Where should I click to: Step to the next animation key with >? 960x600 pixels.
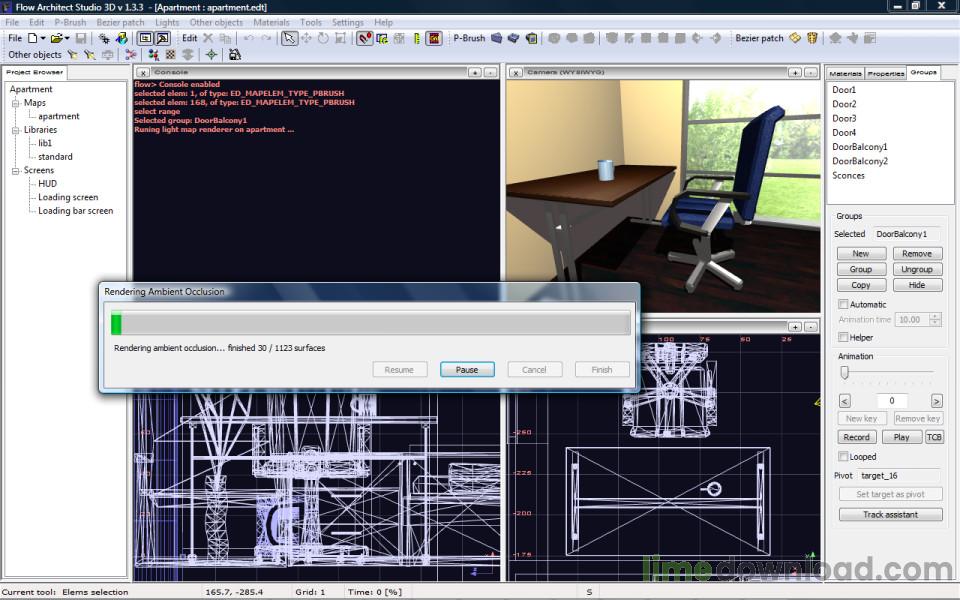(937, 401)
